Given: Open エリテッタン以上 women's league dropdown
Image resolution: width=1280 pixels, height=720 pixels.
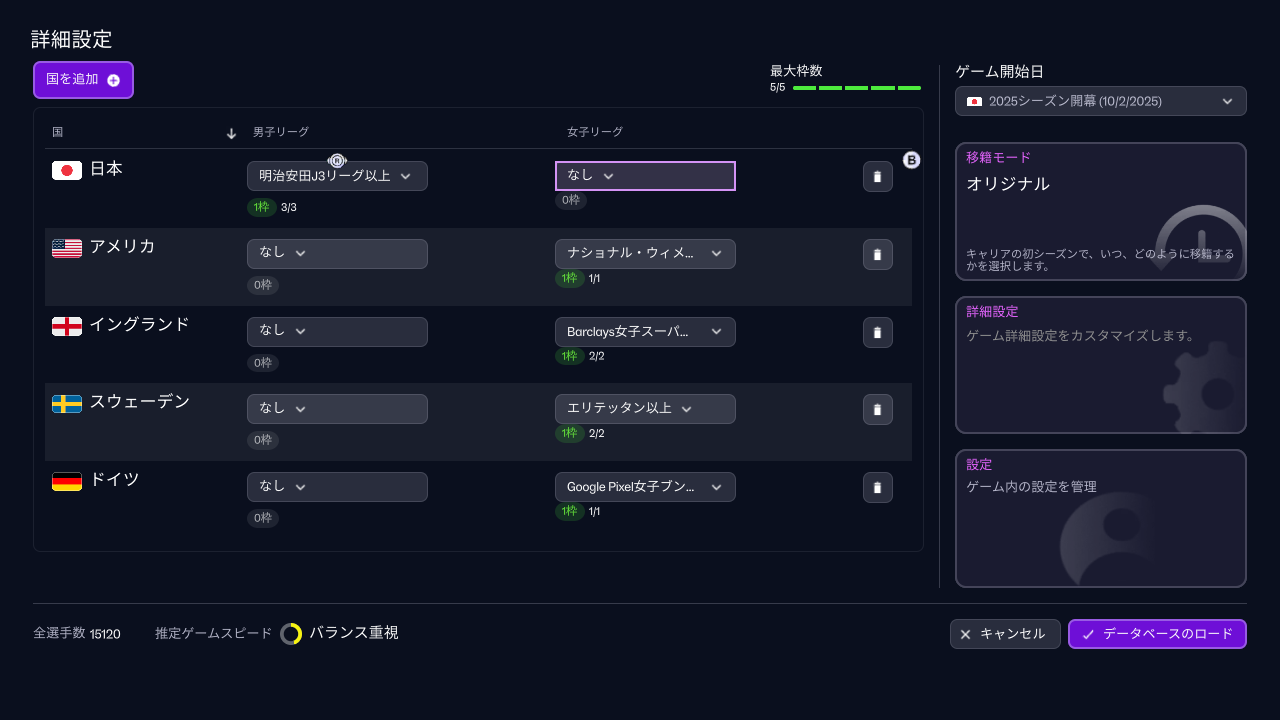Looking at the screenshot, I should point(645,409).
